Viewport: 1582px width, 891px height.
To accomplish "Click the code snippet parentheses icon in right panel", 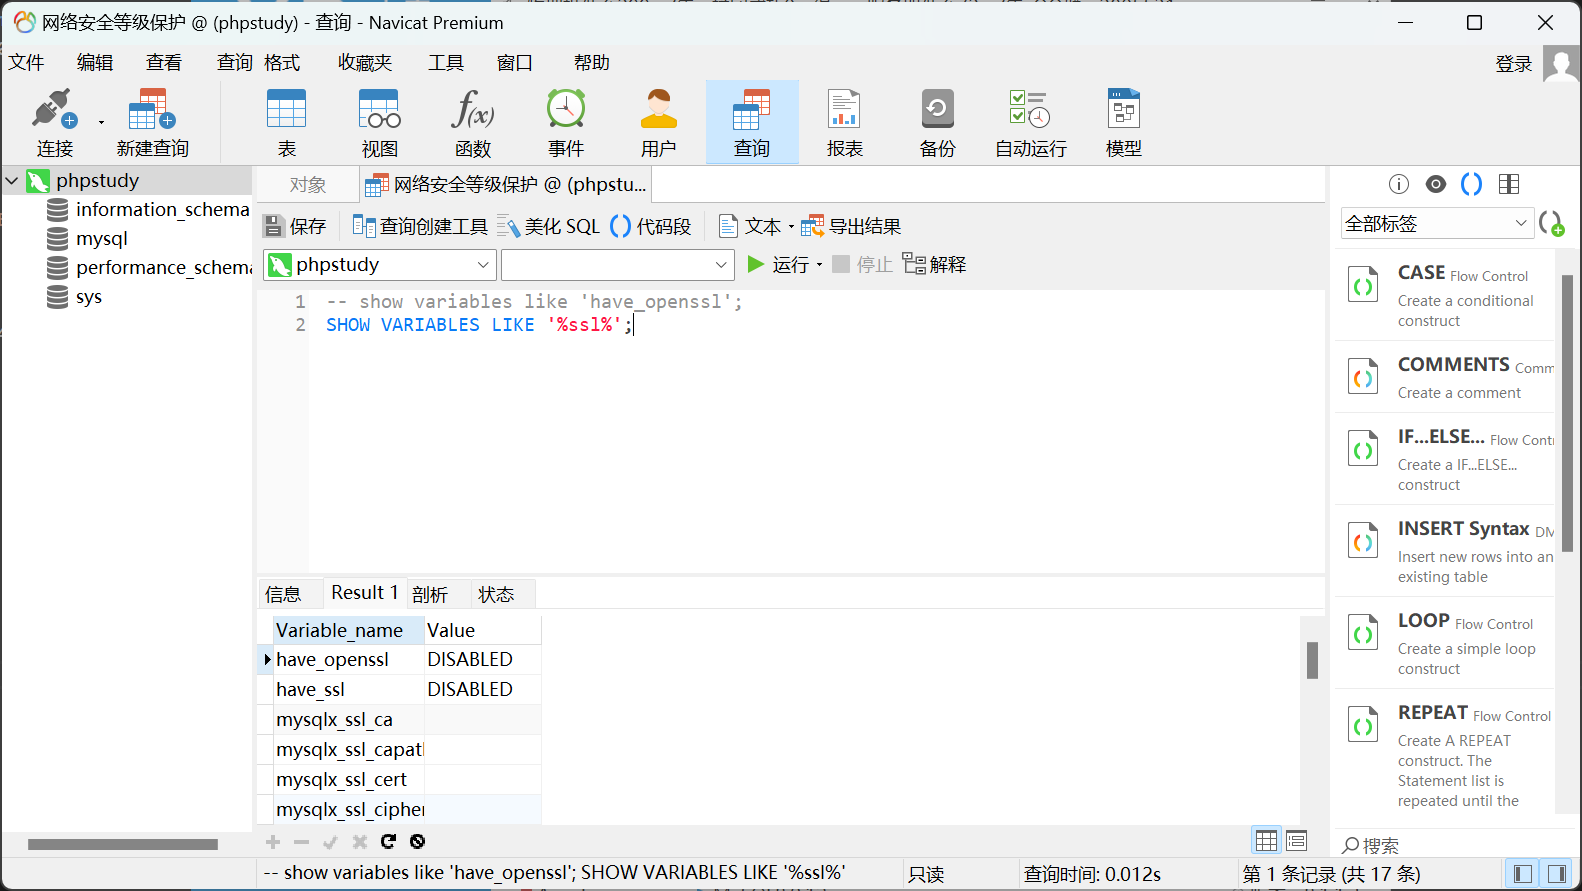I will 1472,184.
